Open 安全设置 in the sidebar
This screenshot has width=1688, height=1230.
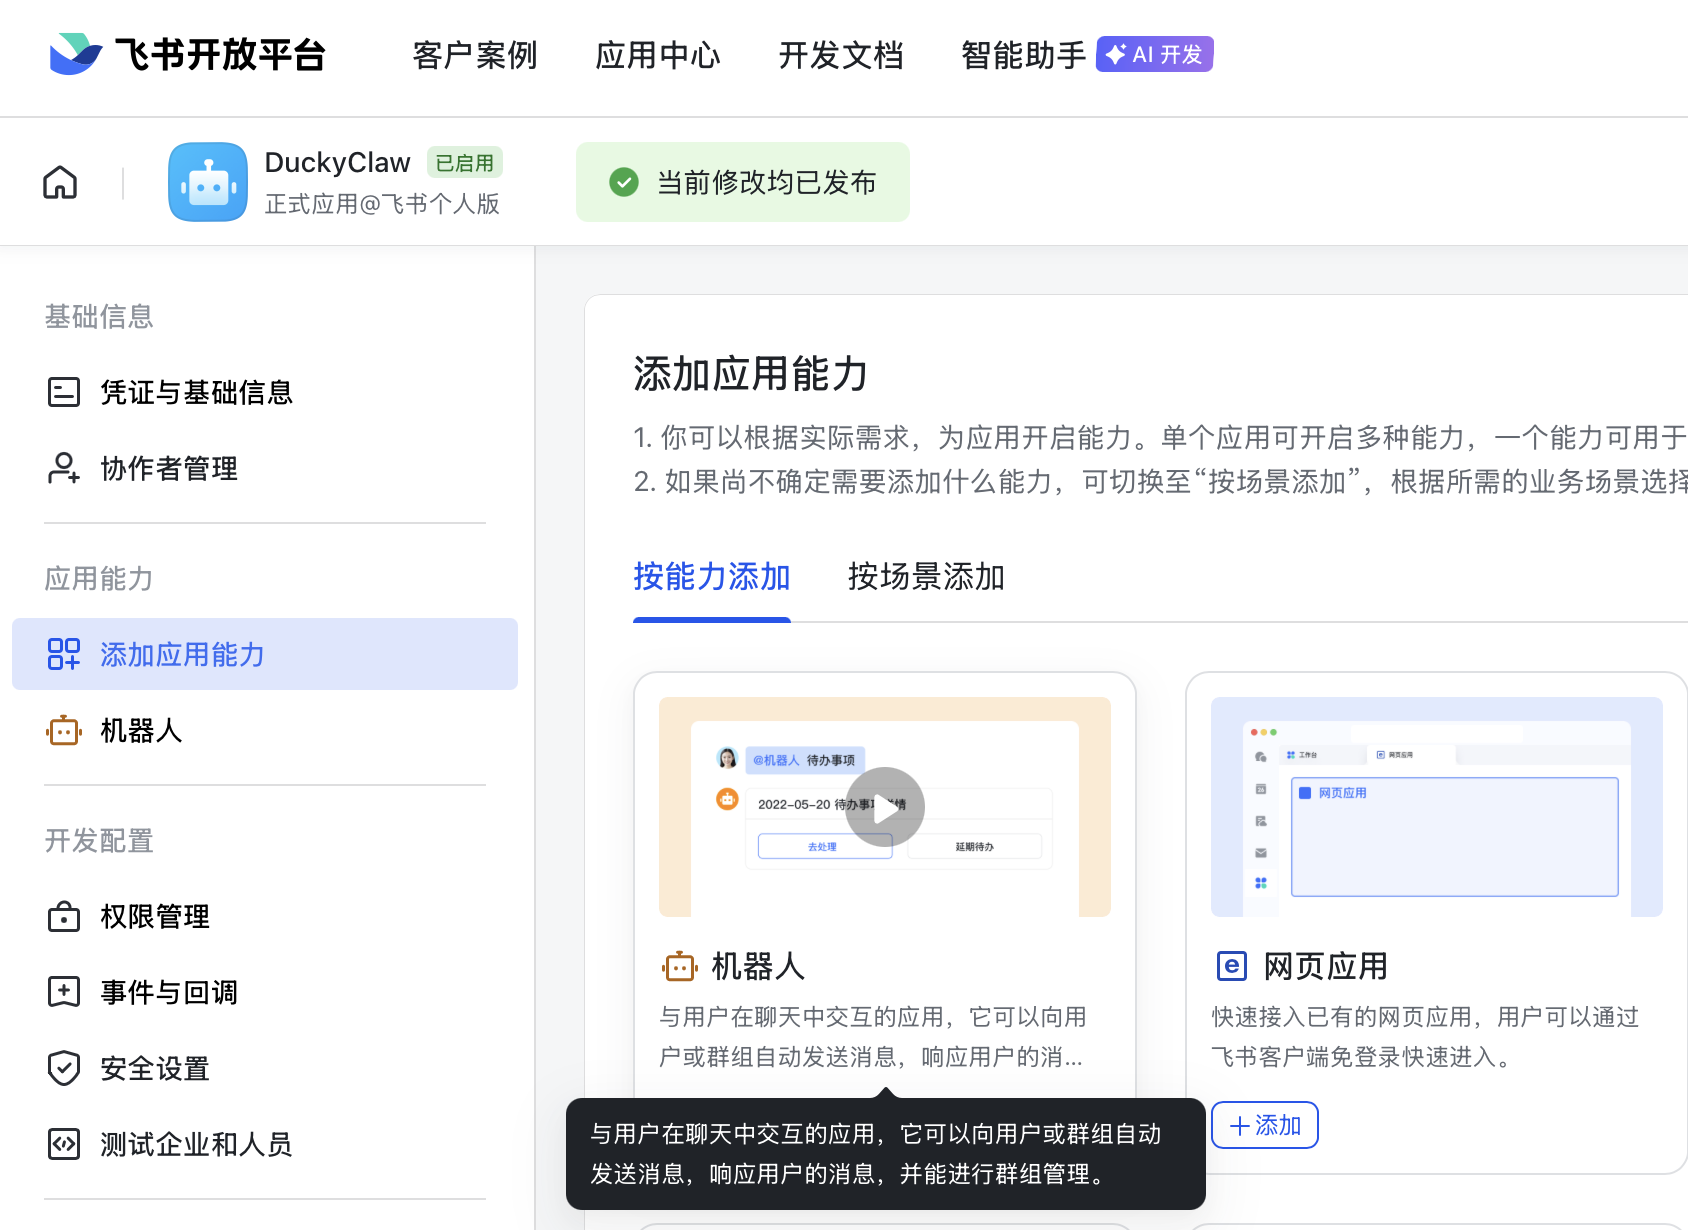155,1068
